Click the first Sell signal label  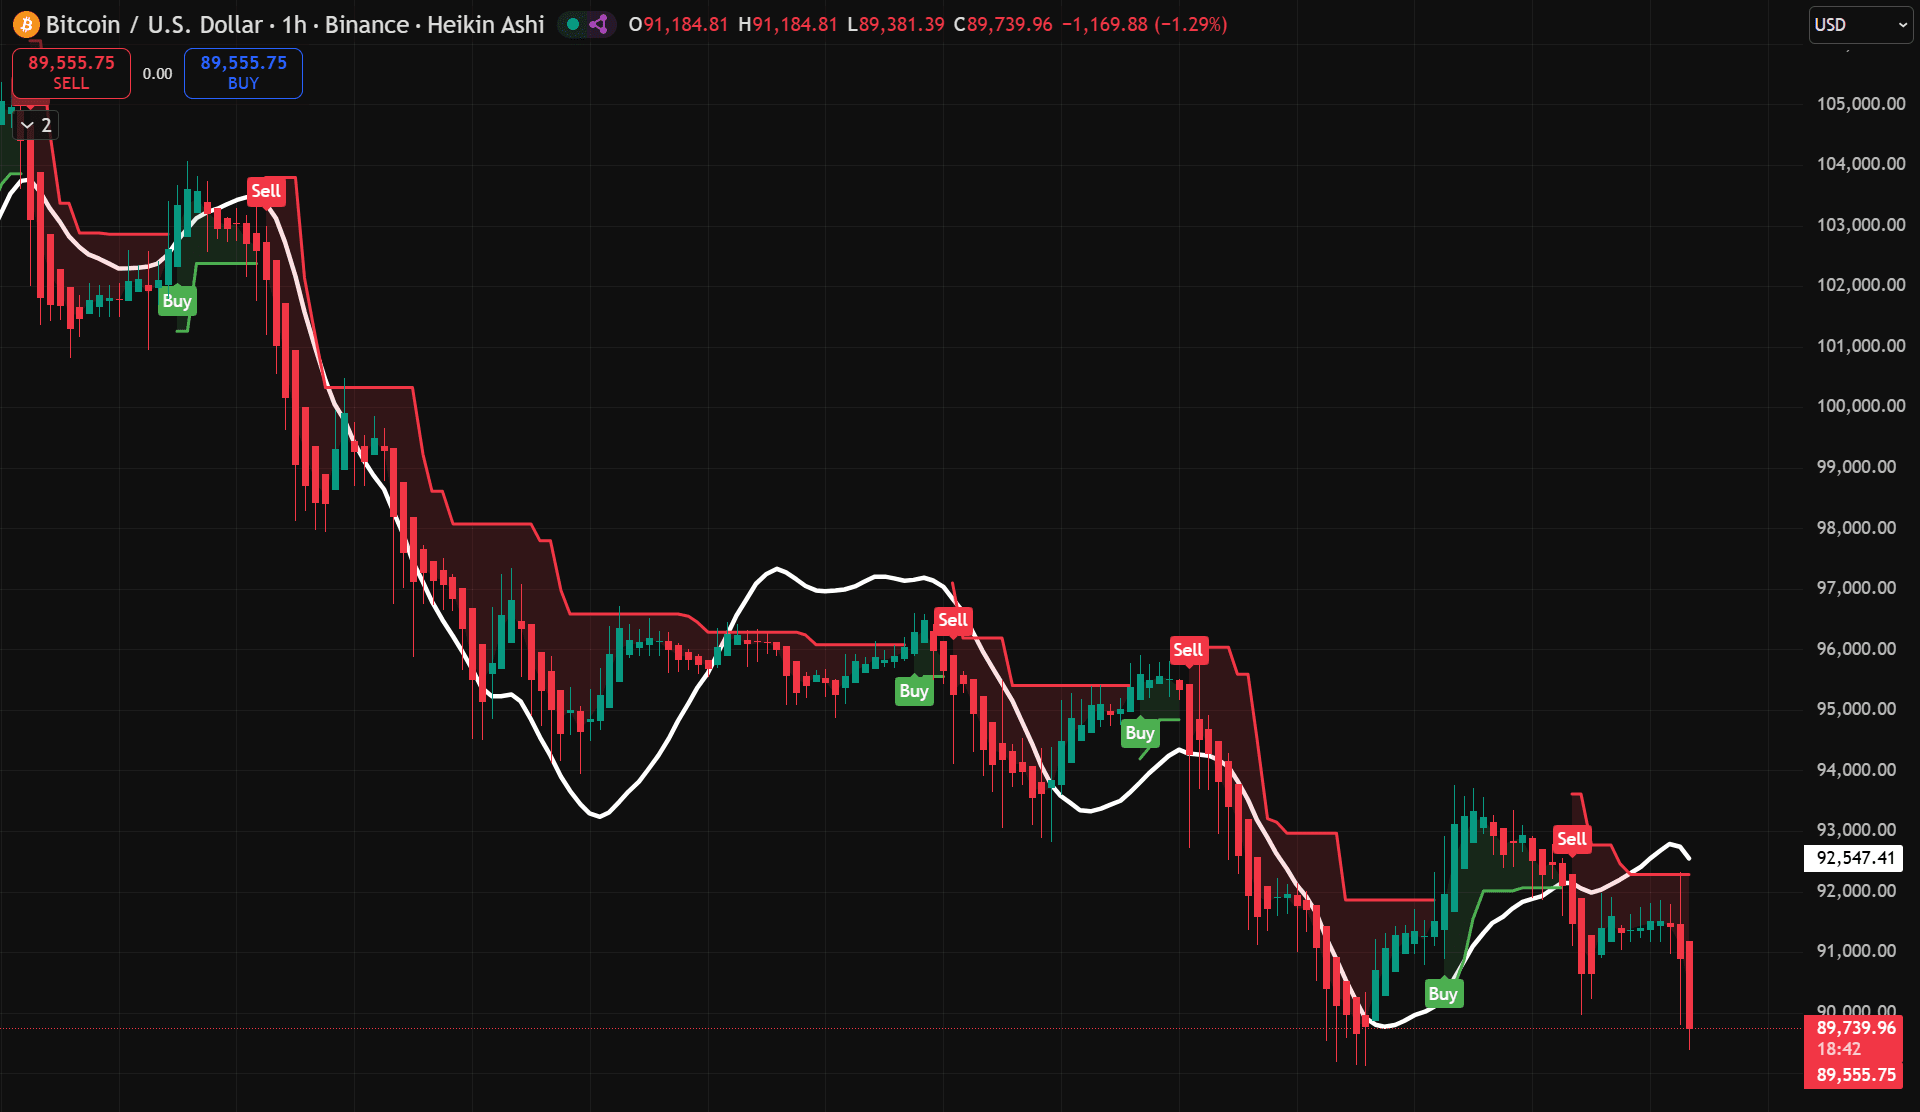(266, 191)
